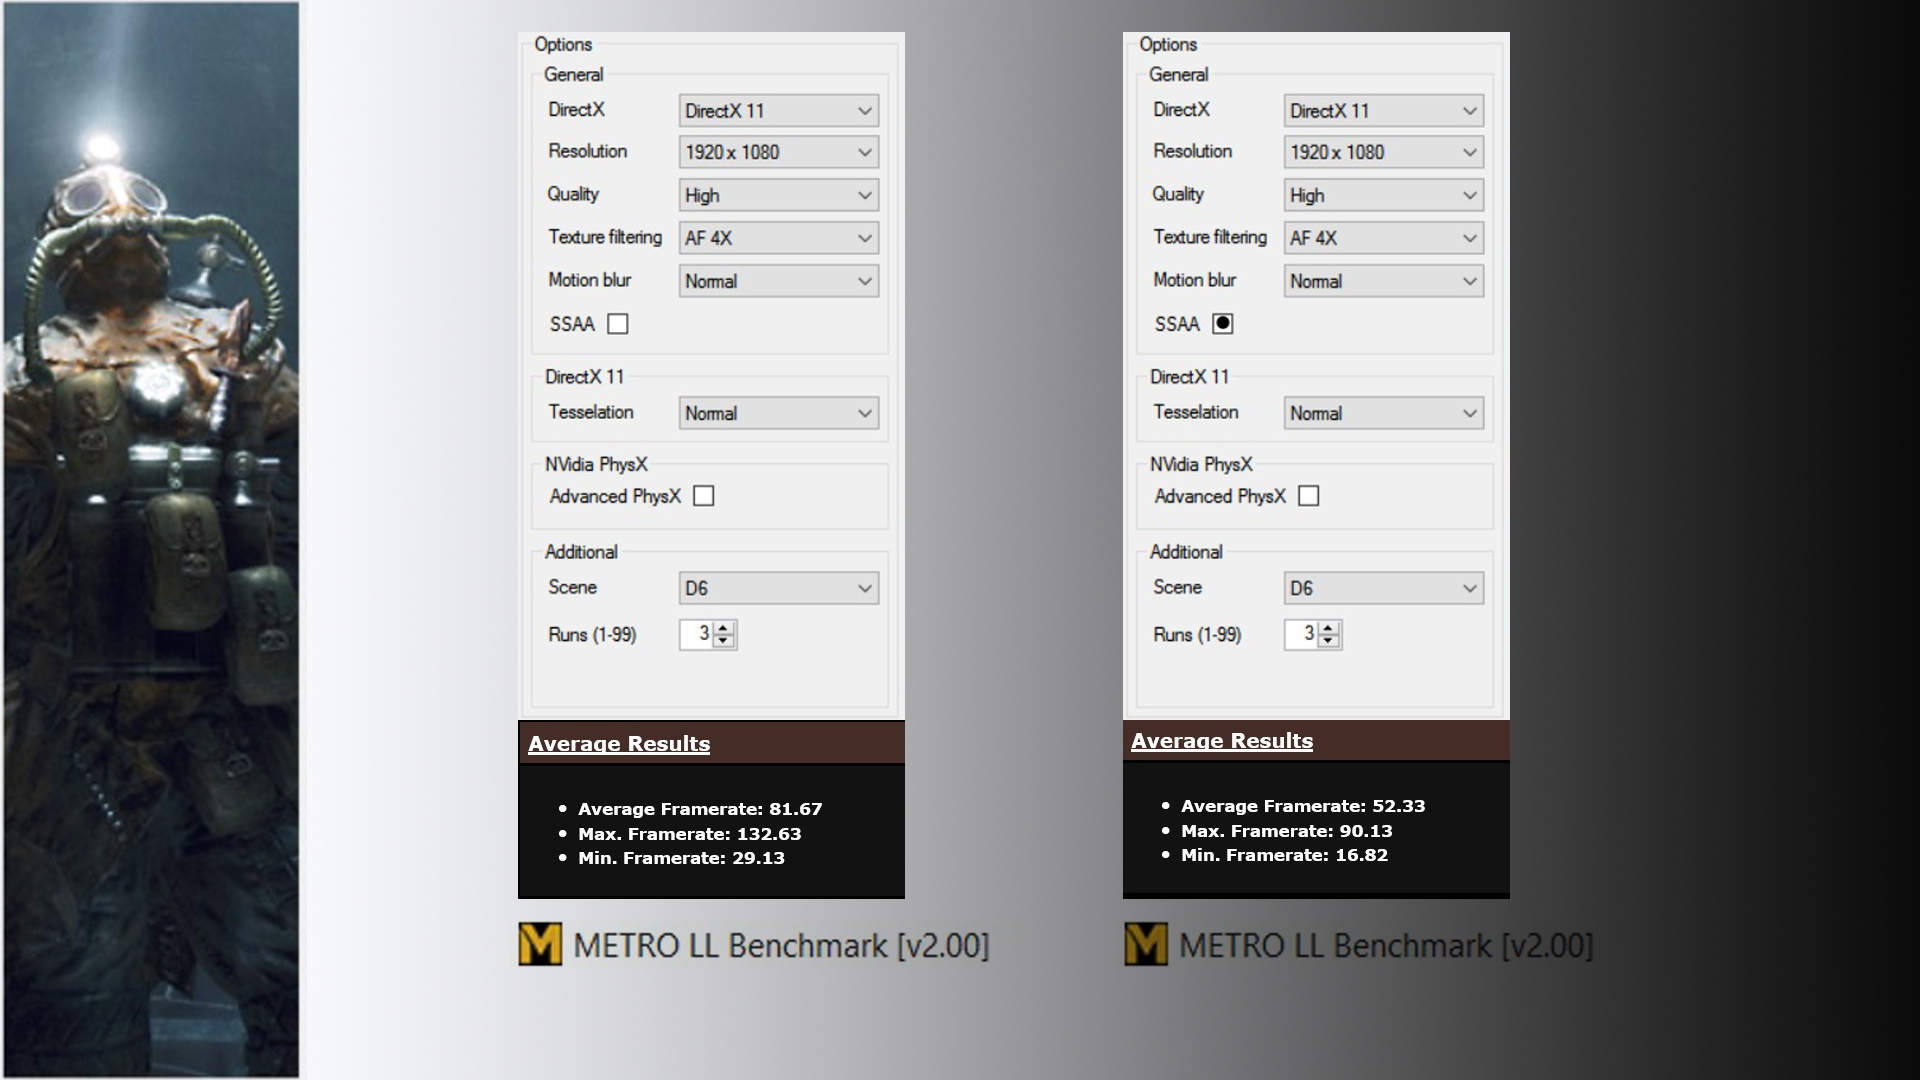Open Motion blur dropdown in right panel
This screenshot has width=1920, height=1080.
[x=1384, y=281]
